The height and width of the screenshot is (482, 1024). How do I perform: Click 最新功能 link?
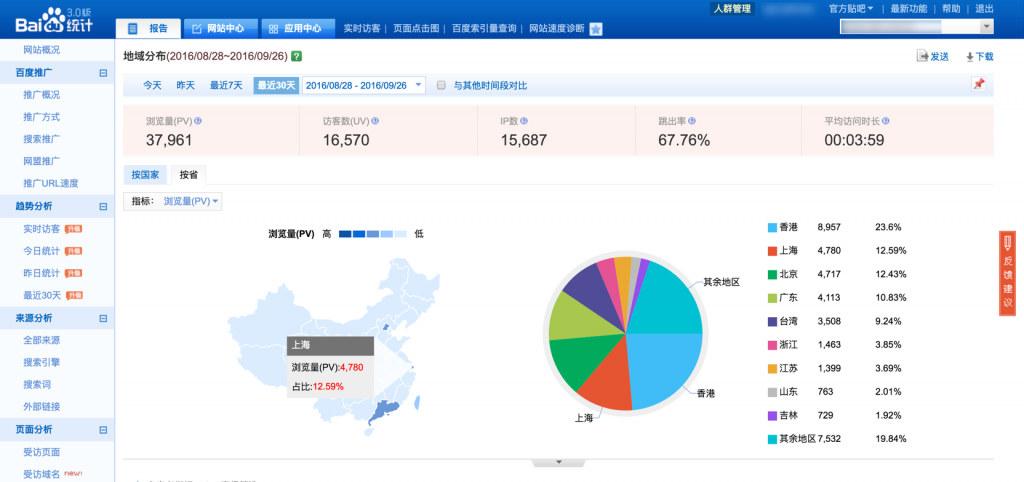tap(908, 8)
